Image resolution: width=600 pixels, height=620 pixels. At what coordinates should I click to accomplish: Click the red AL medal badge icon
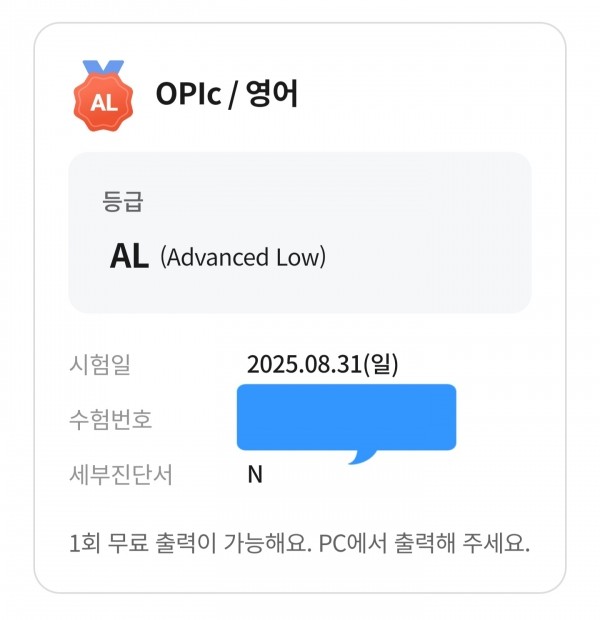[x=103, y=96]
